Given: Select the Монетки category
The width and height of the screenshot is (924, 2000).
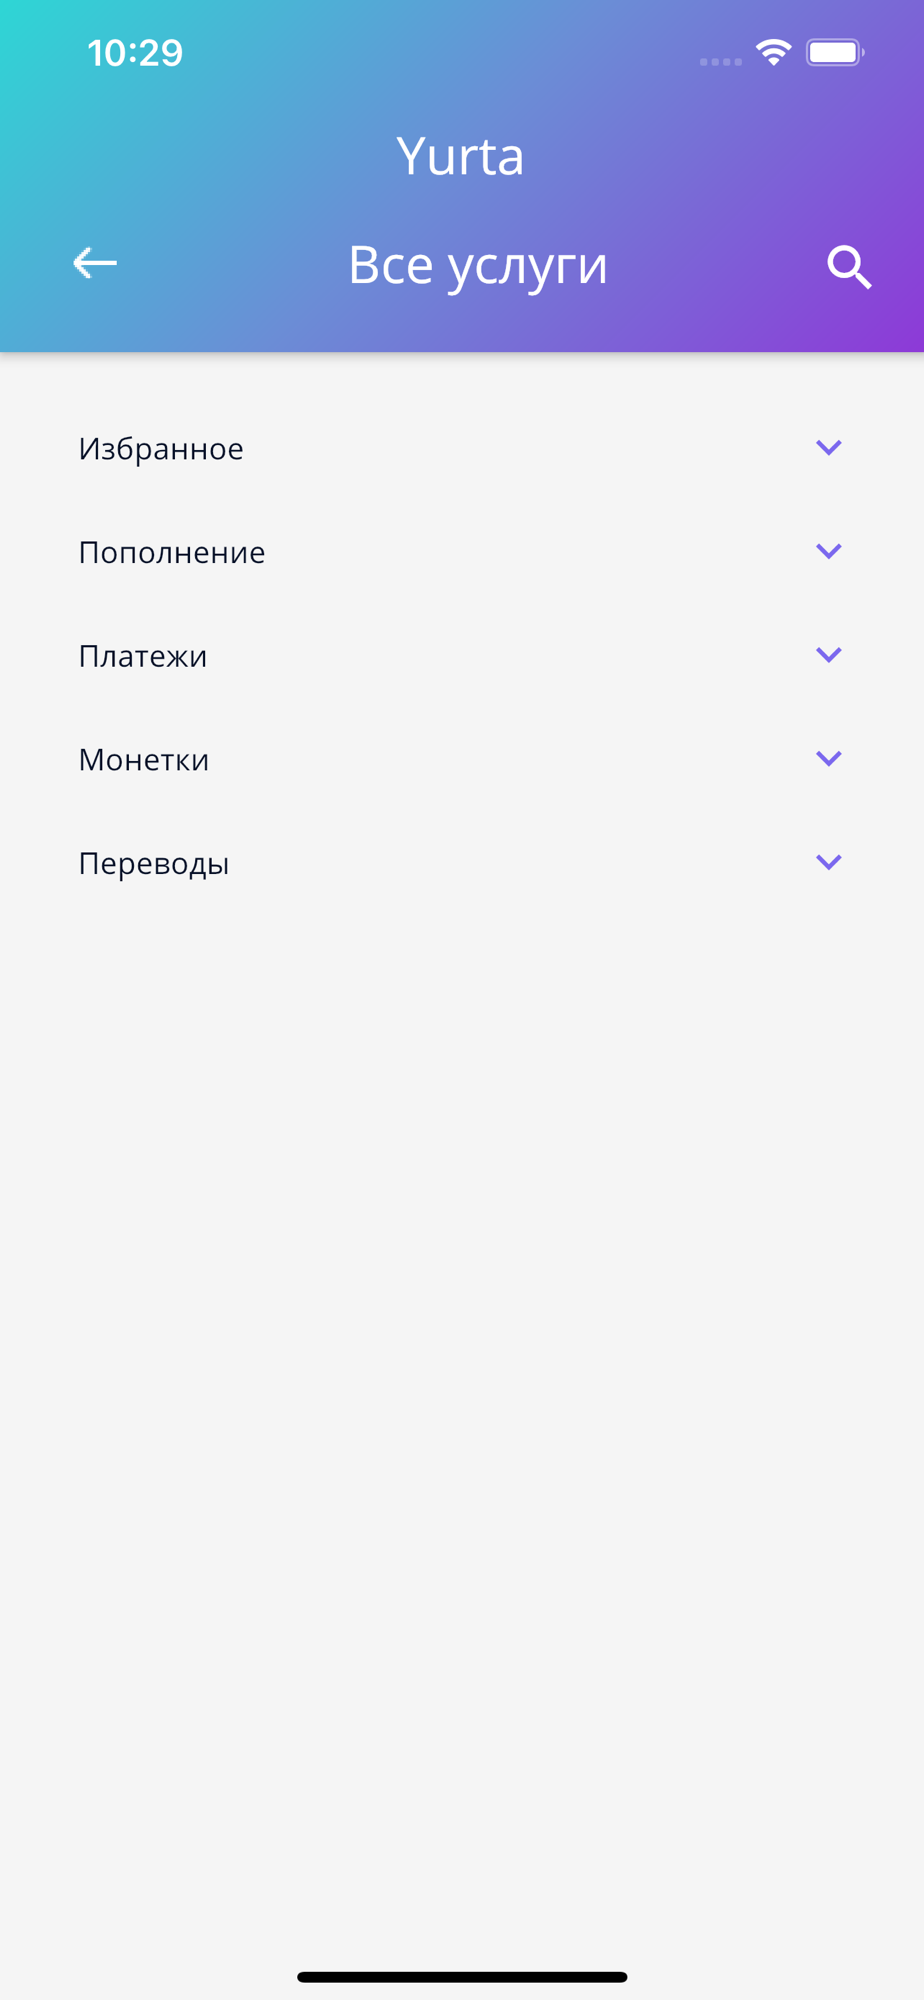Looking at the screenshot, I should [x=144, y=760].
